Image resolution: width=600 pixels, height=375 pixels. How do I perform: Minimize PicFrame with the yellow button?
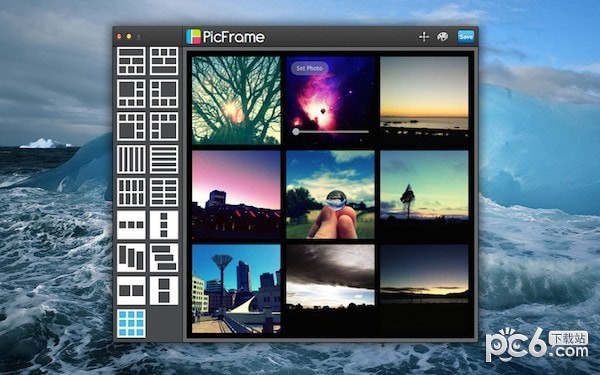(x=129, y=36)
